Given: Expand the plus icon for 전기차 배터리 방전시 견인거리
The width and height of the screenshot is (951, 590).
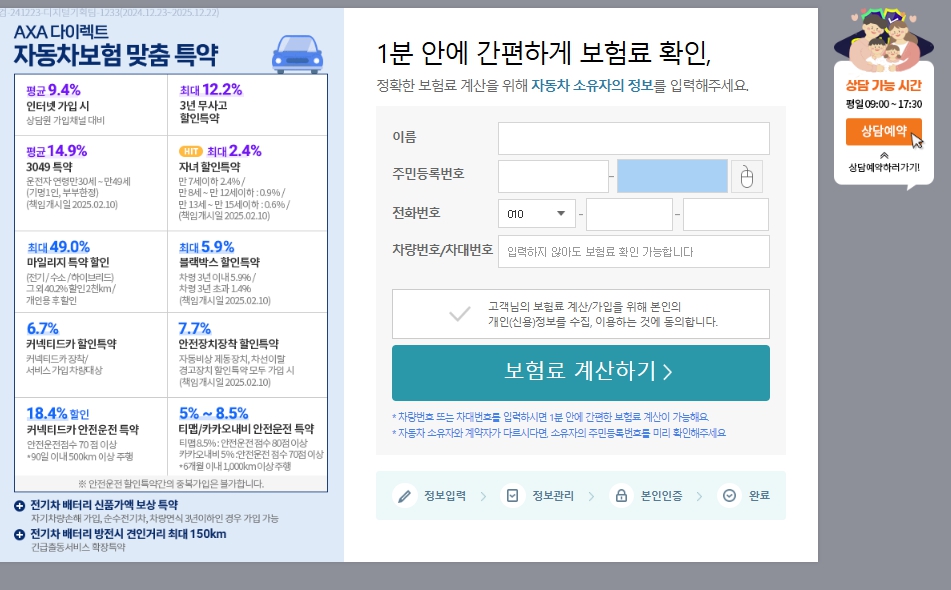Looking at the screenshot, I should (19, 534).
